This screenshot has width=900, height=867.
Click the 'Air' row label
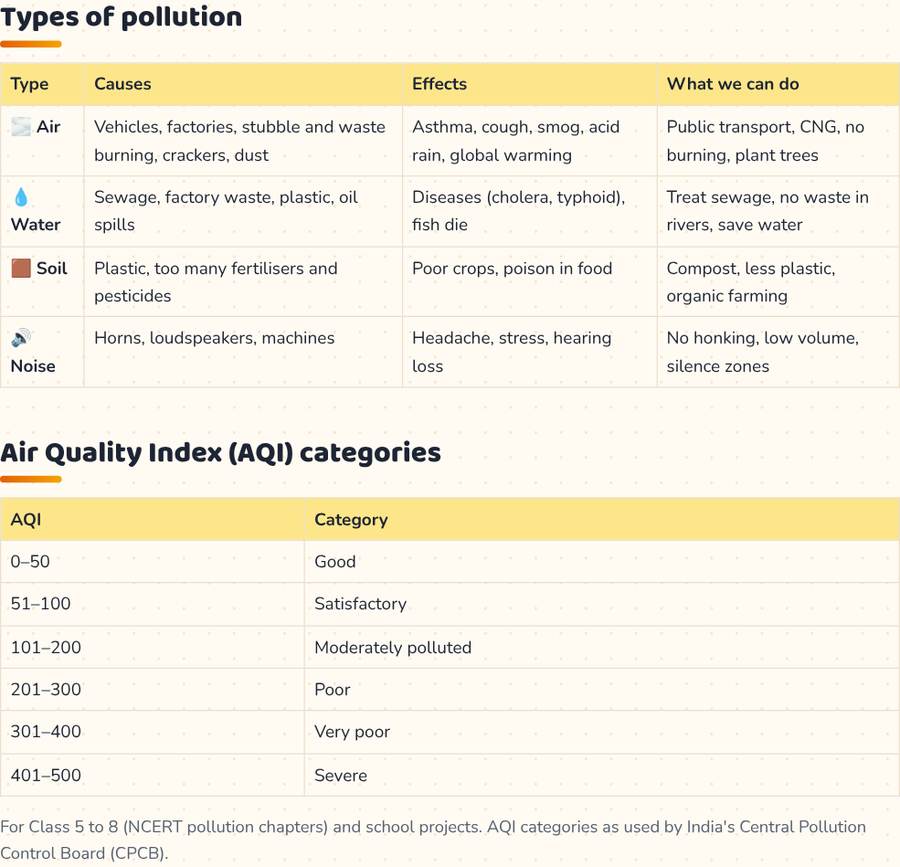pos(48,127)
